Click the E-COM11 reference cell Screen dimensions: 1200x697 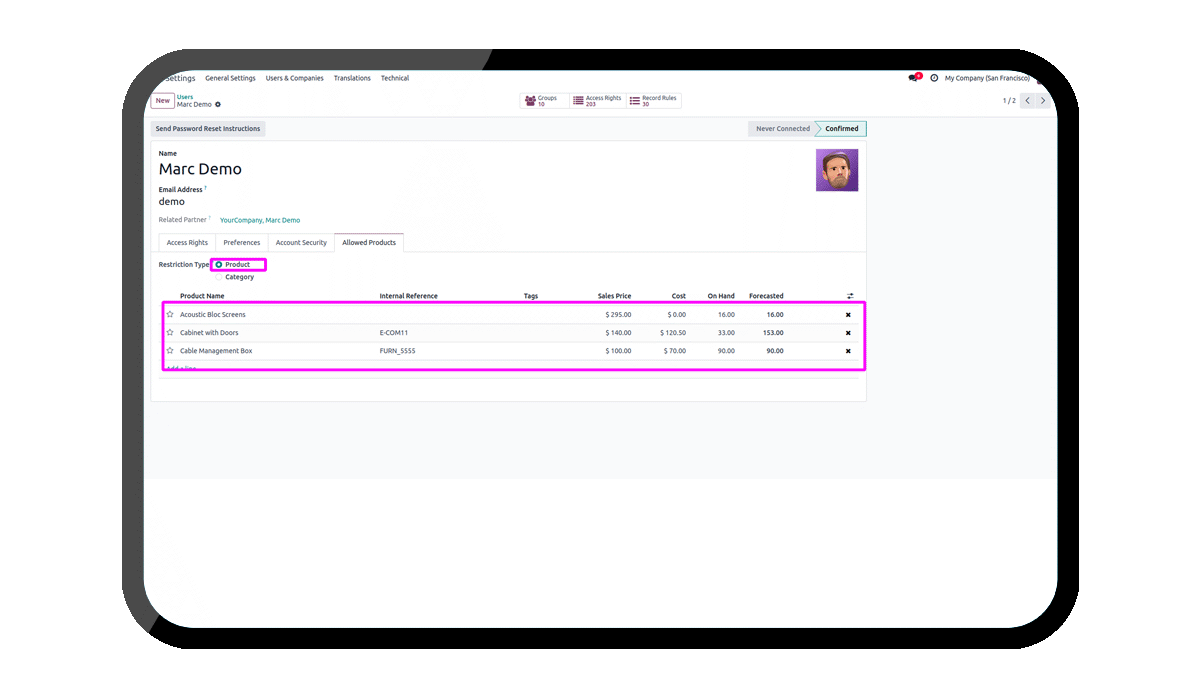394,333
